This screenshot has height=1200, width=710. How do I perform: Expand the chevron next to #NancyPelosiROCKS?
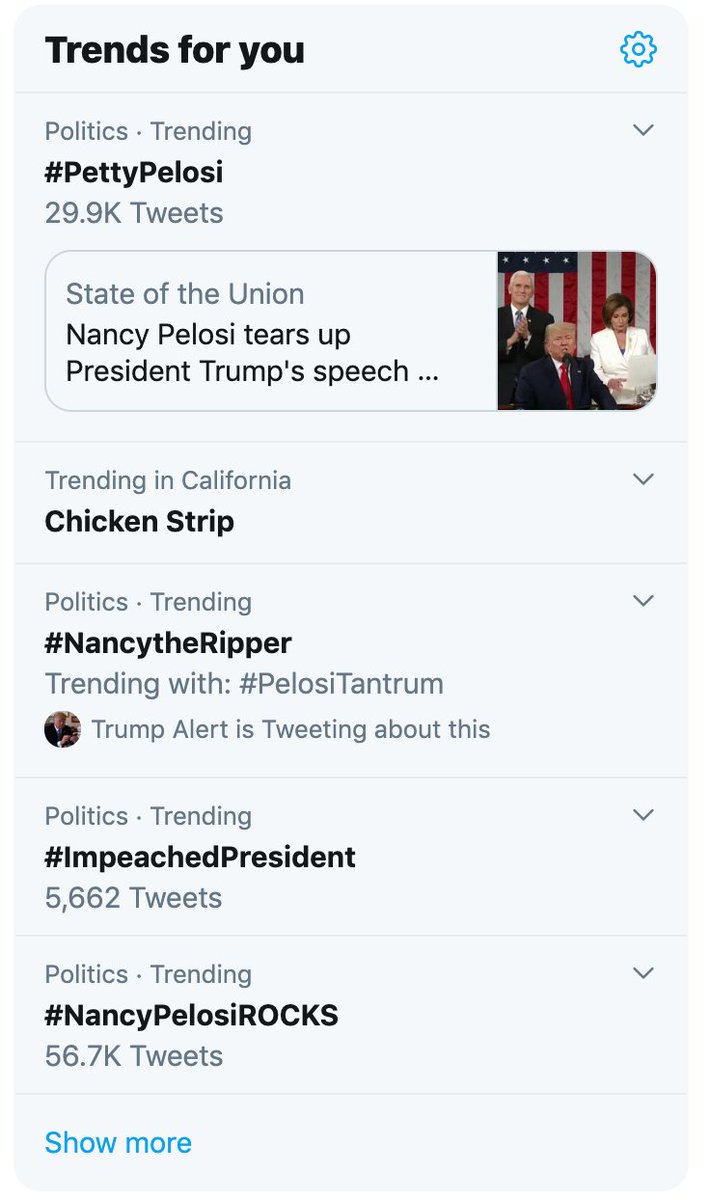pos(644,972)
